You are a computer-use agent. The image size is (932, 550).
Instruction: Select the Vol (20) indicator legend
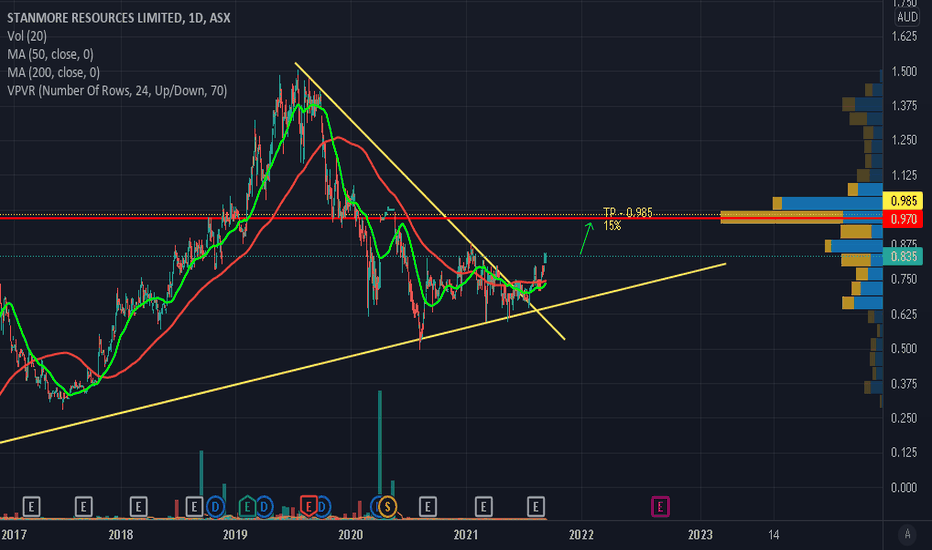click(27, 36)
